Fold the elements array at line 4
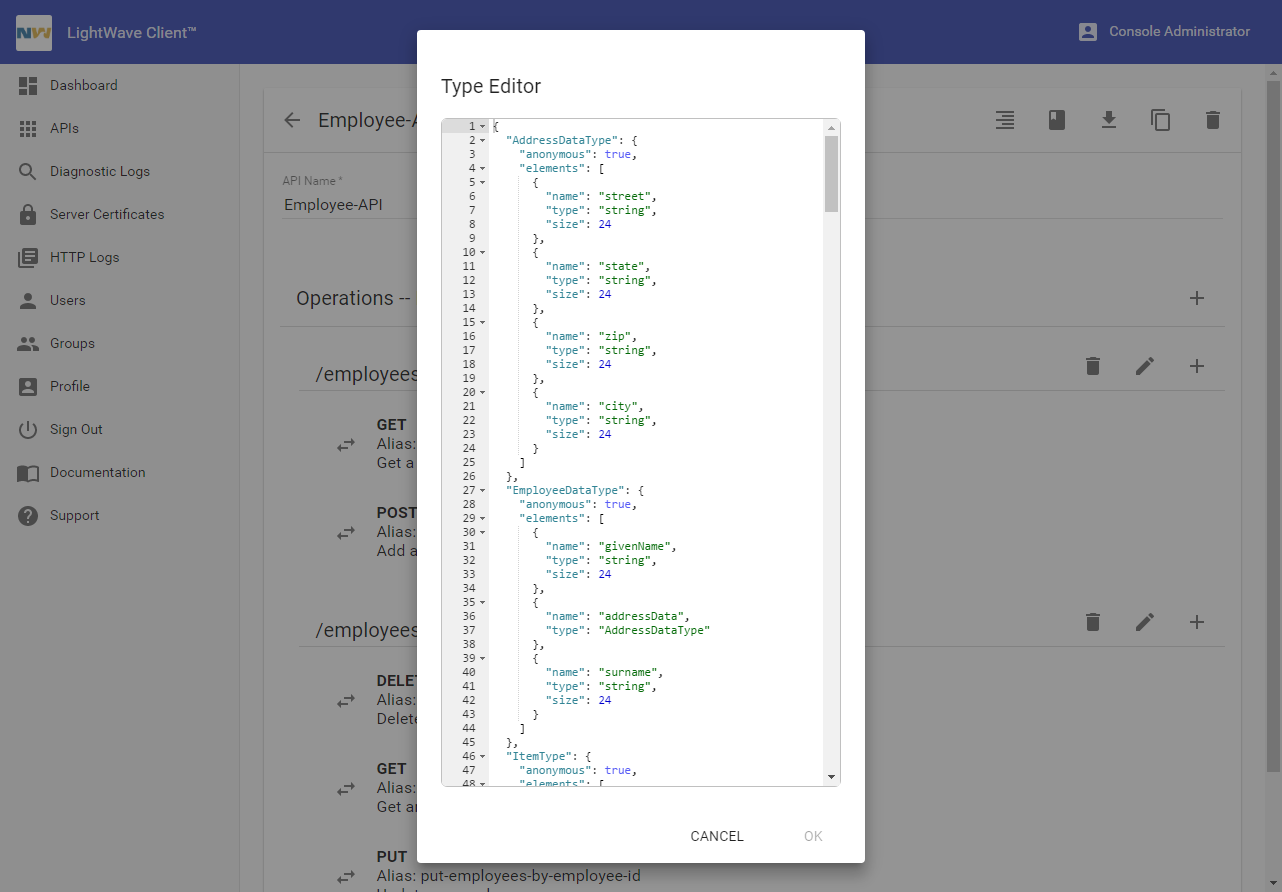The width and height of the screenshot is (1282, 892). pos(482,169)
